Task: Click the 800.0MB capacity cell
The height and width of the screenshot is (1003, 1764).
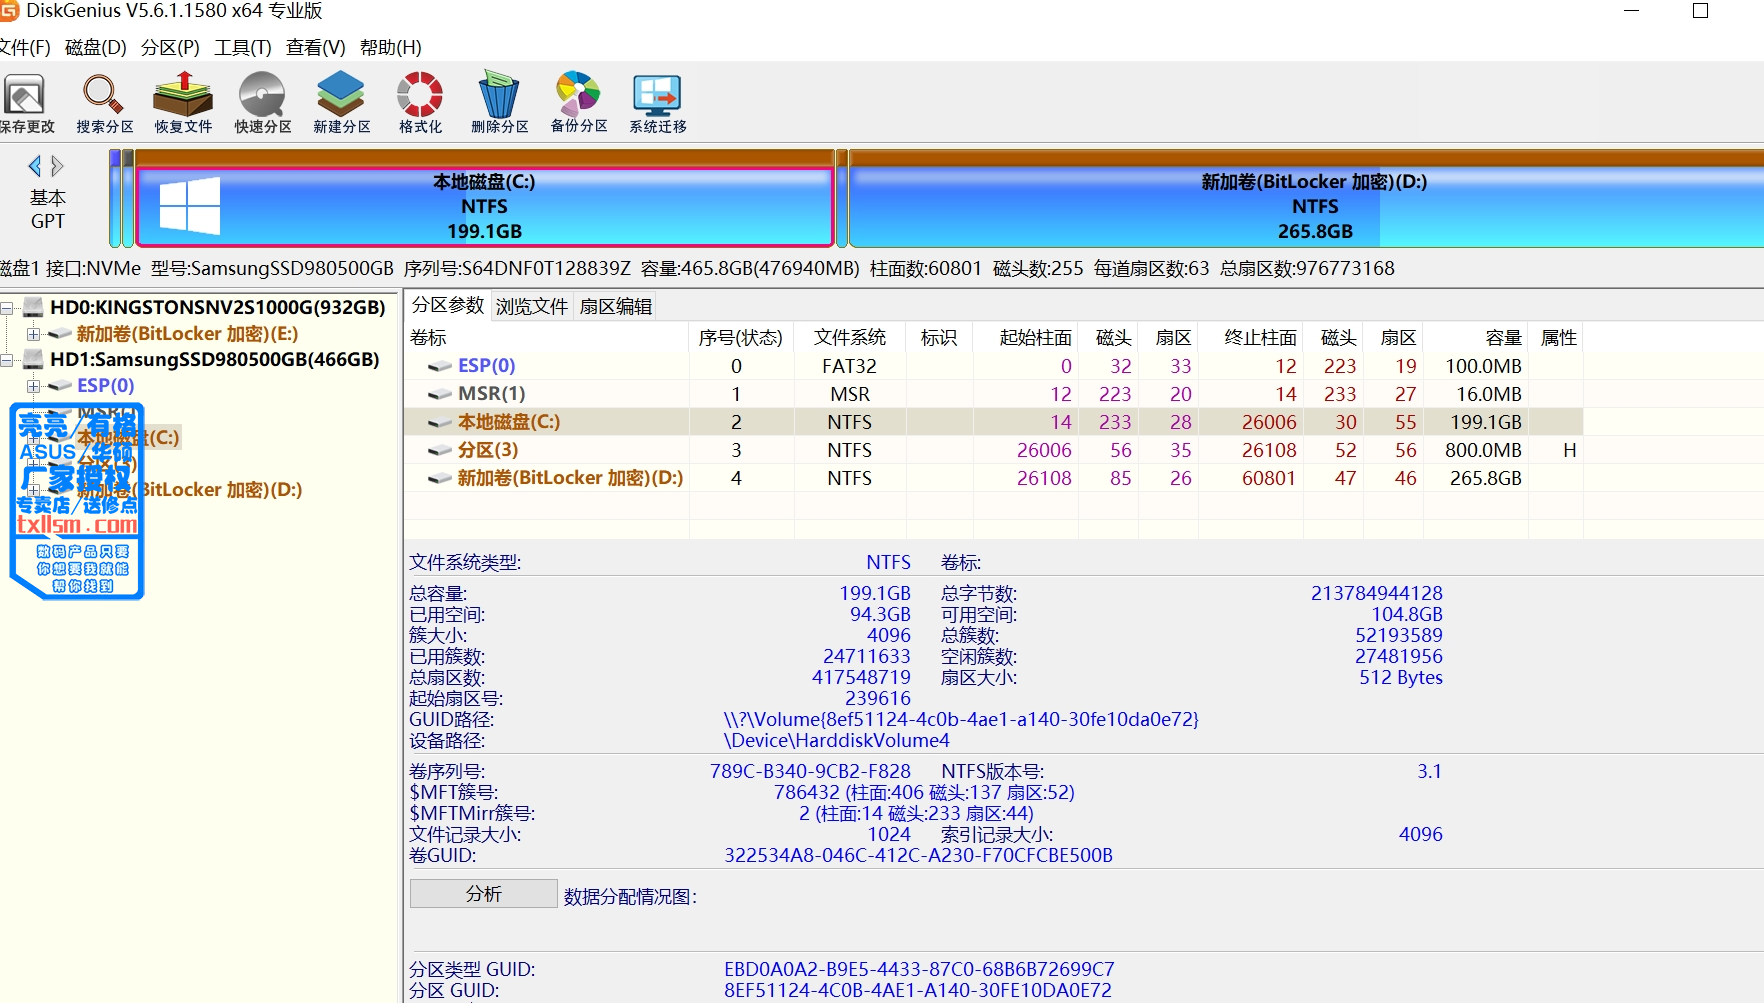Action: click(1483, 450)
